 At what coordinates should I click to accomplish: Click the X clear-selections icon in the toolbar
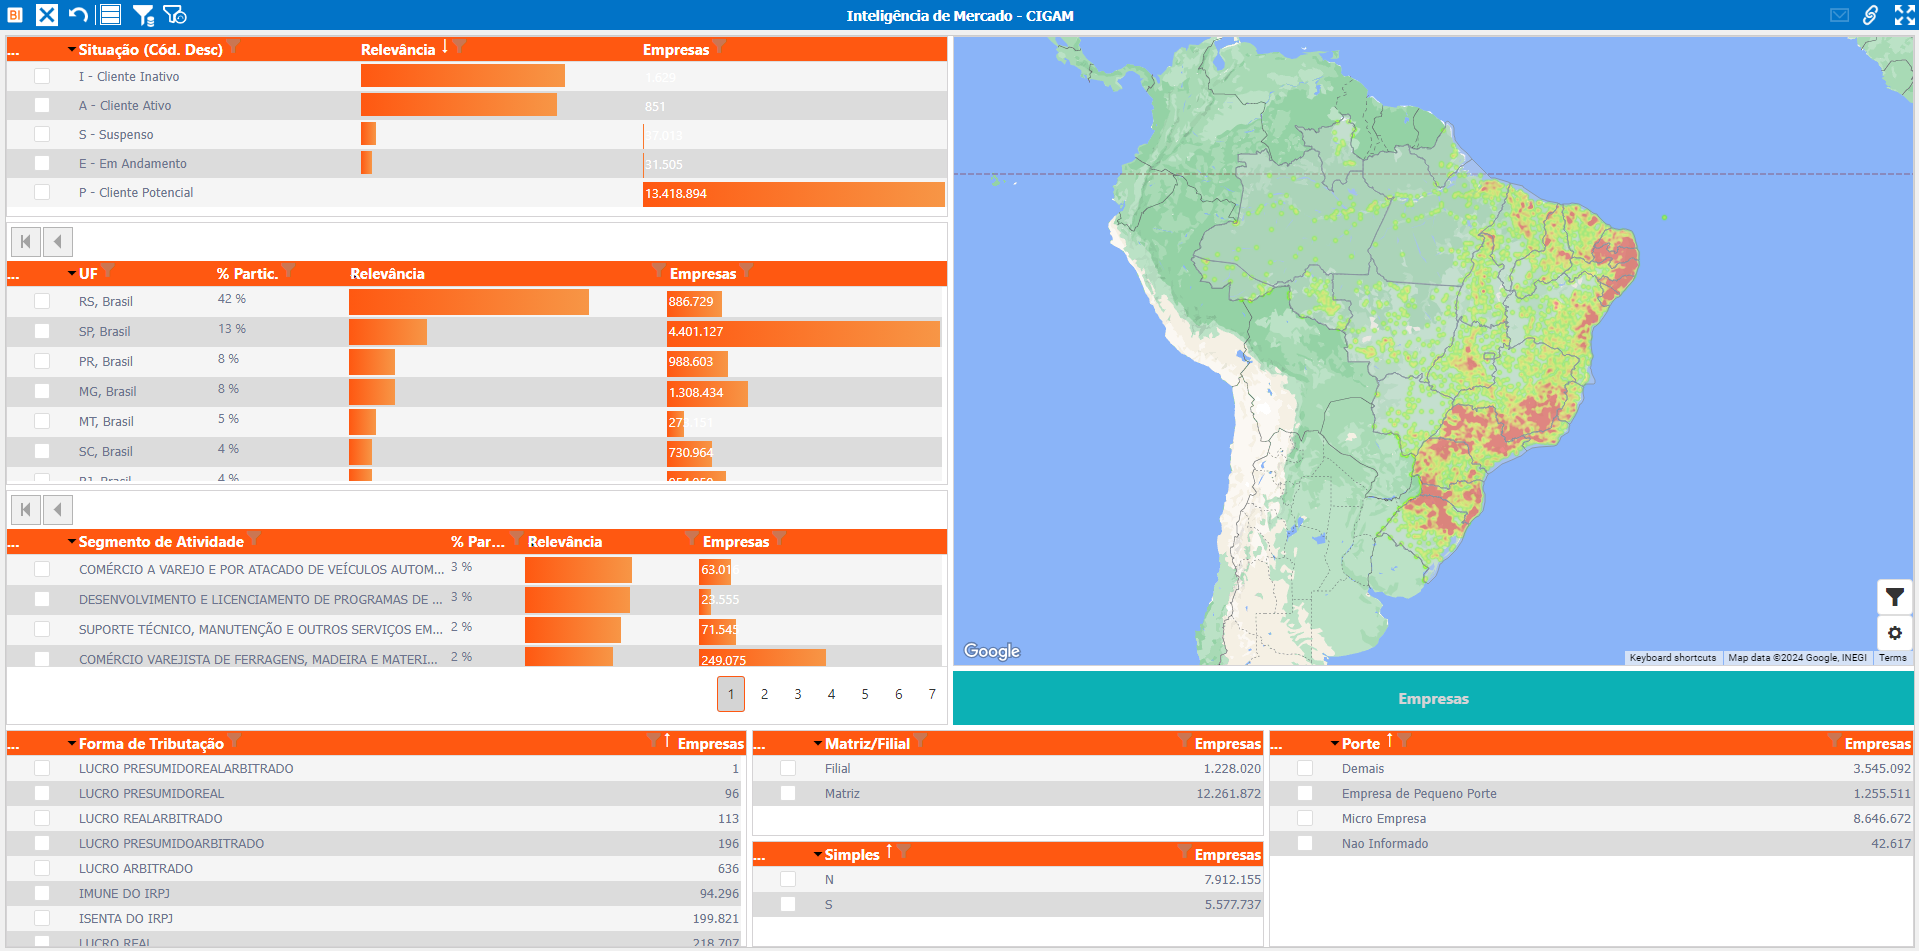pos(47,15)
